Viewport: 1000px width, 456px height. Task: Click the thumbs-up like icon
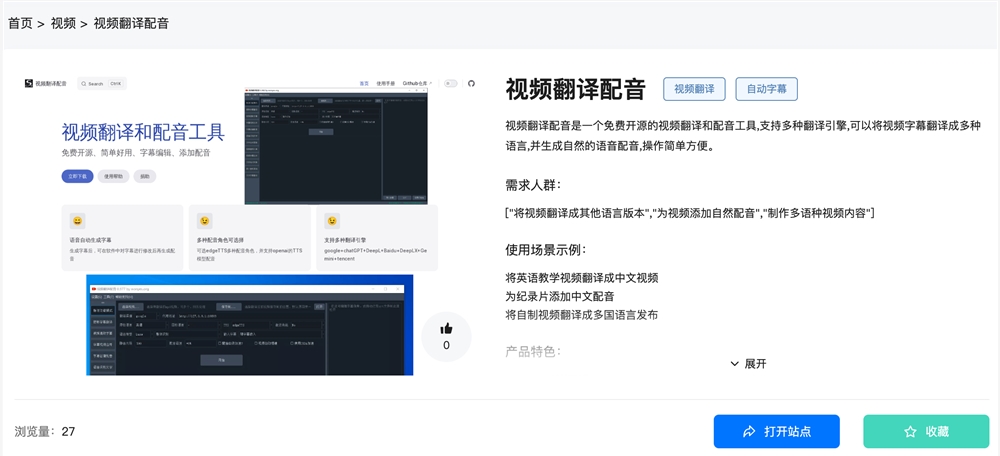coord(446,329)
